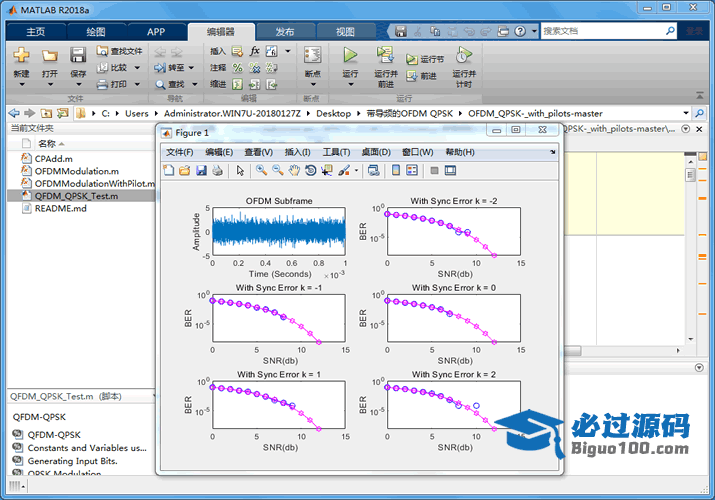Collapse the ribbon toolstrip arrow
Screen dimensions: 715x500
click(699, 95)
